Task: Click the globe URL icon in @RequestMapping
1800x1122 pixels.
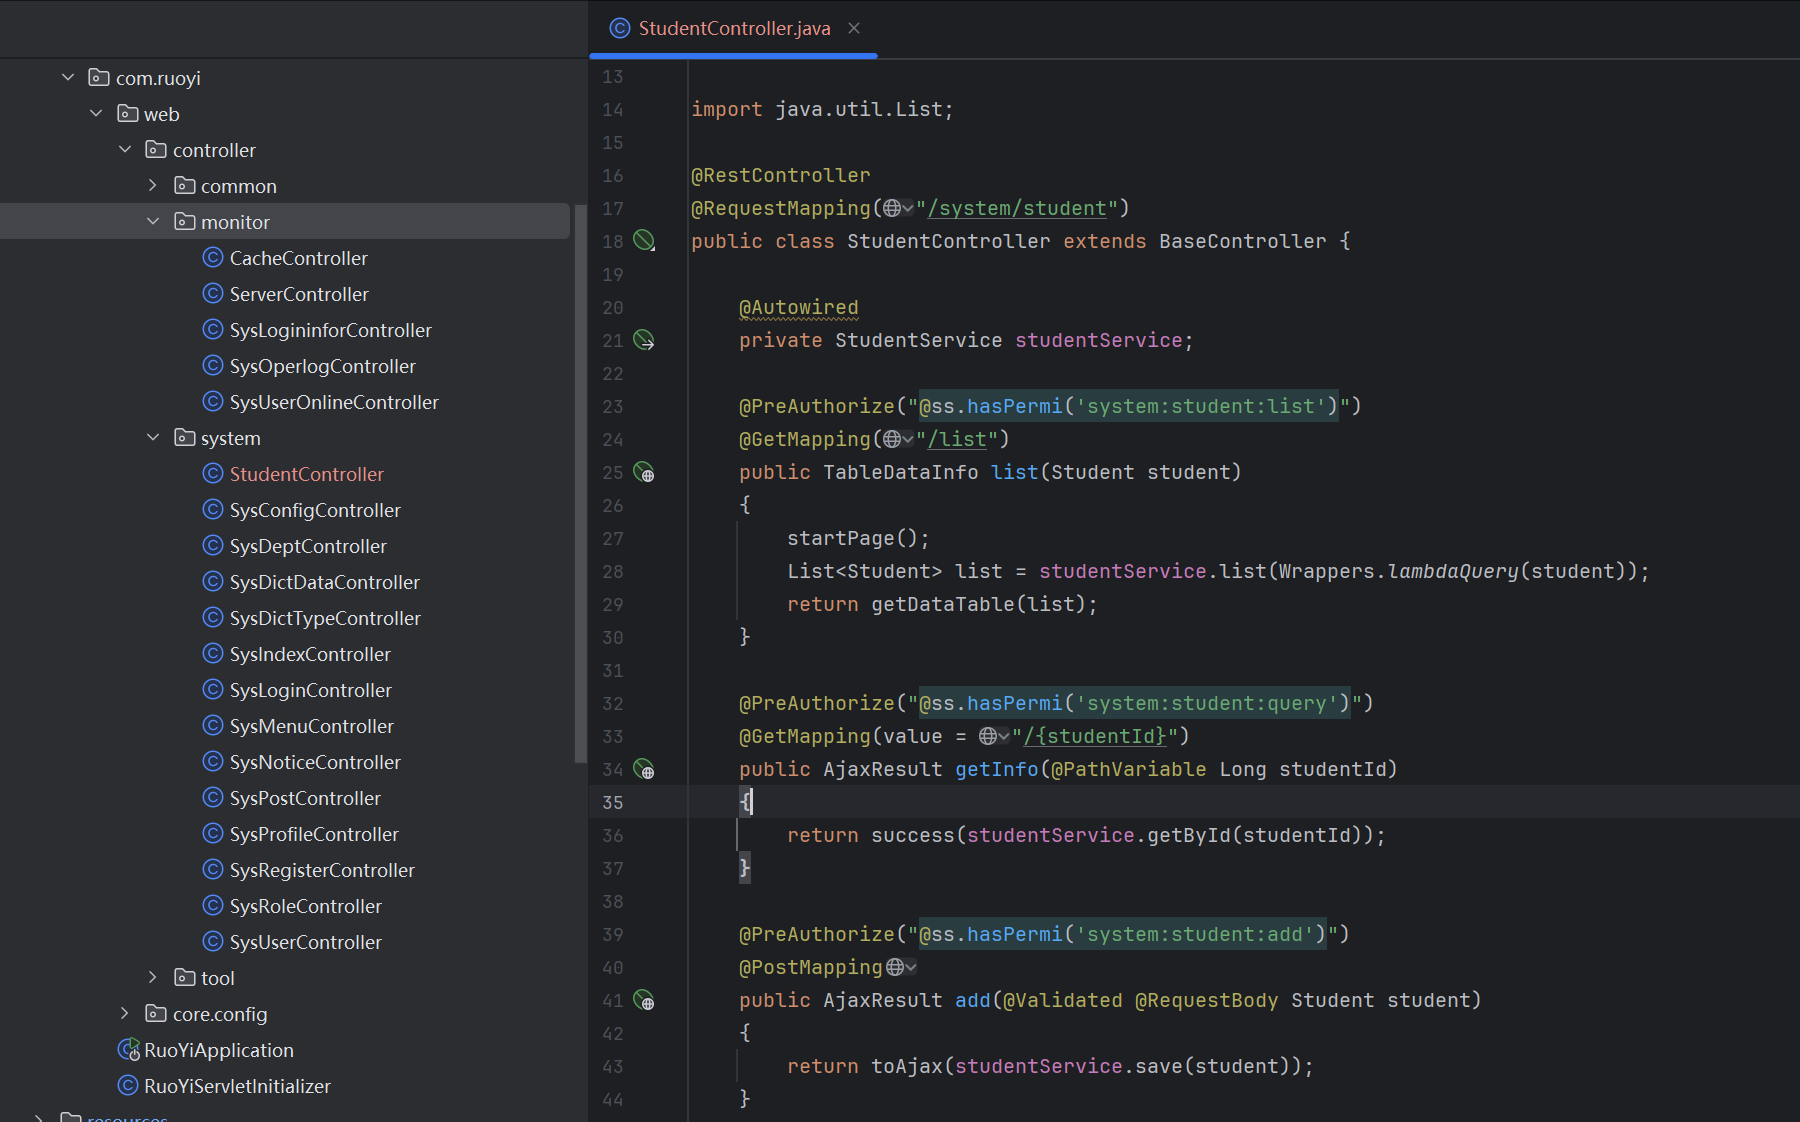Action: [892, 208]
